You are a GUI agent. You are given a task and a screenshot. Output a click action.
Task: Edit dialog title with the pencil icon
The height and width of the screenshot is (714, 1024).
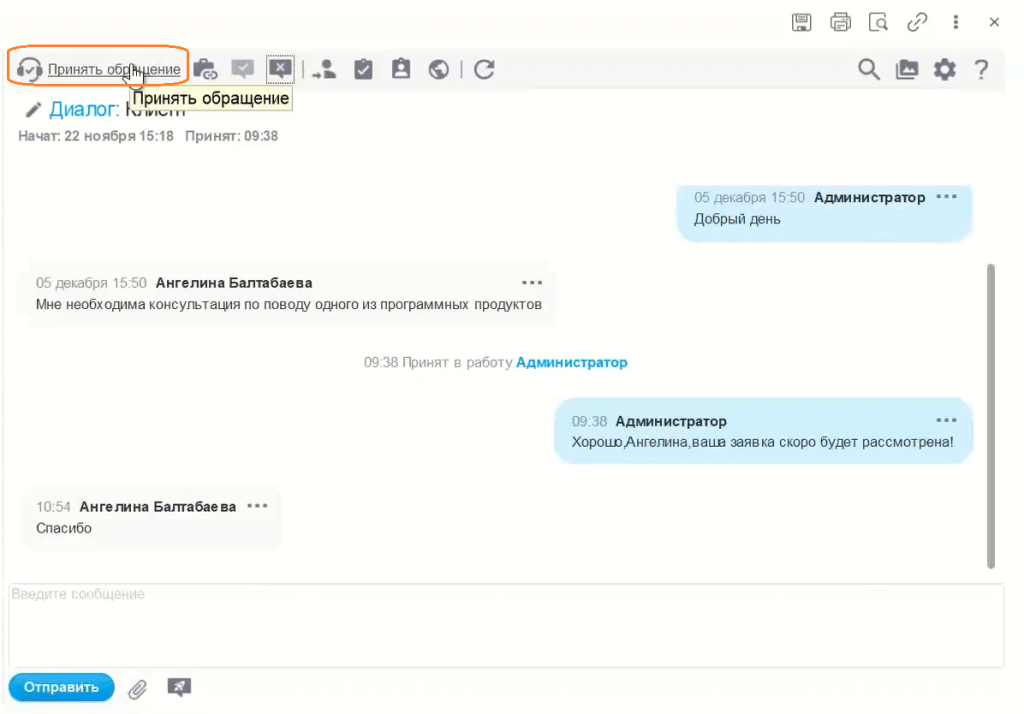point(33,109)
